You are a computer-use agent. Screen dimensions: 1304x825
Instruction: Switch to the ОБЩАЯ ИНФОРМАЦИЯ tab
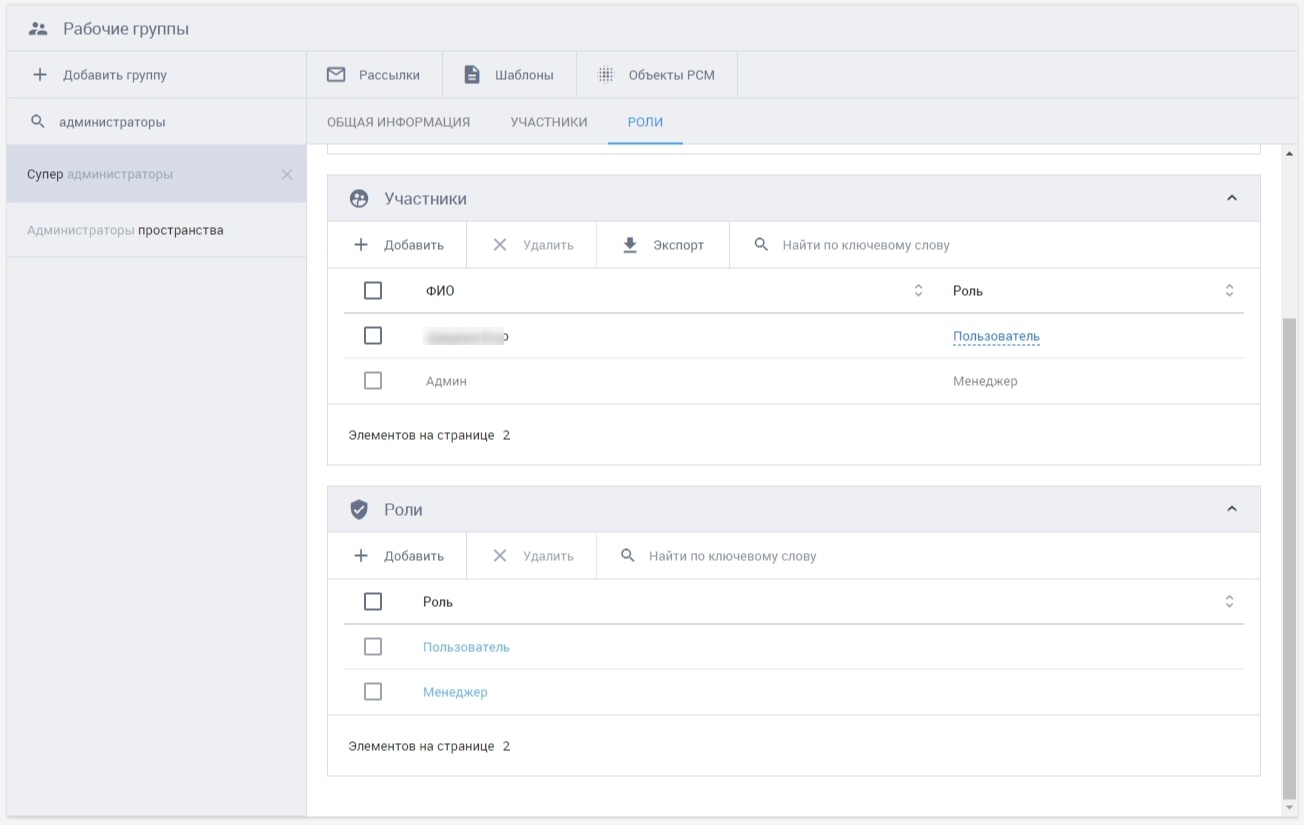398,122
